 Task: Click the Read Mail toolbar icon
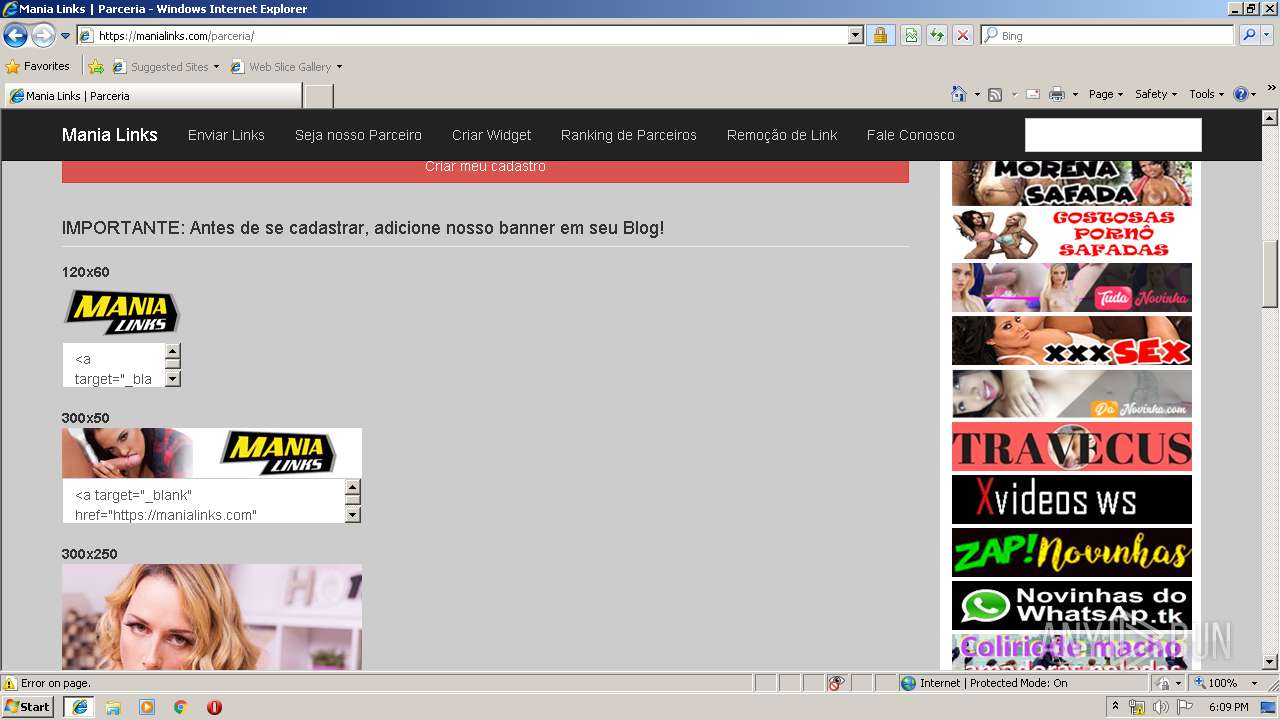pos(1033,94)
